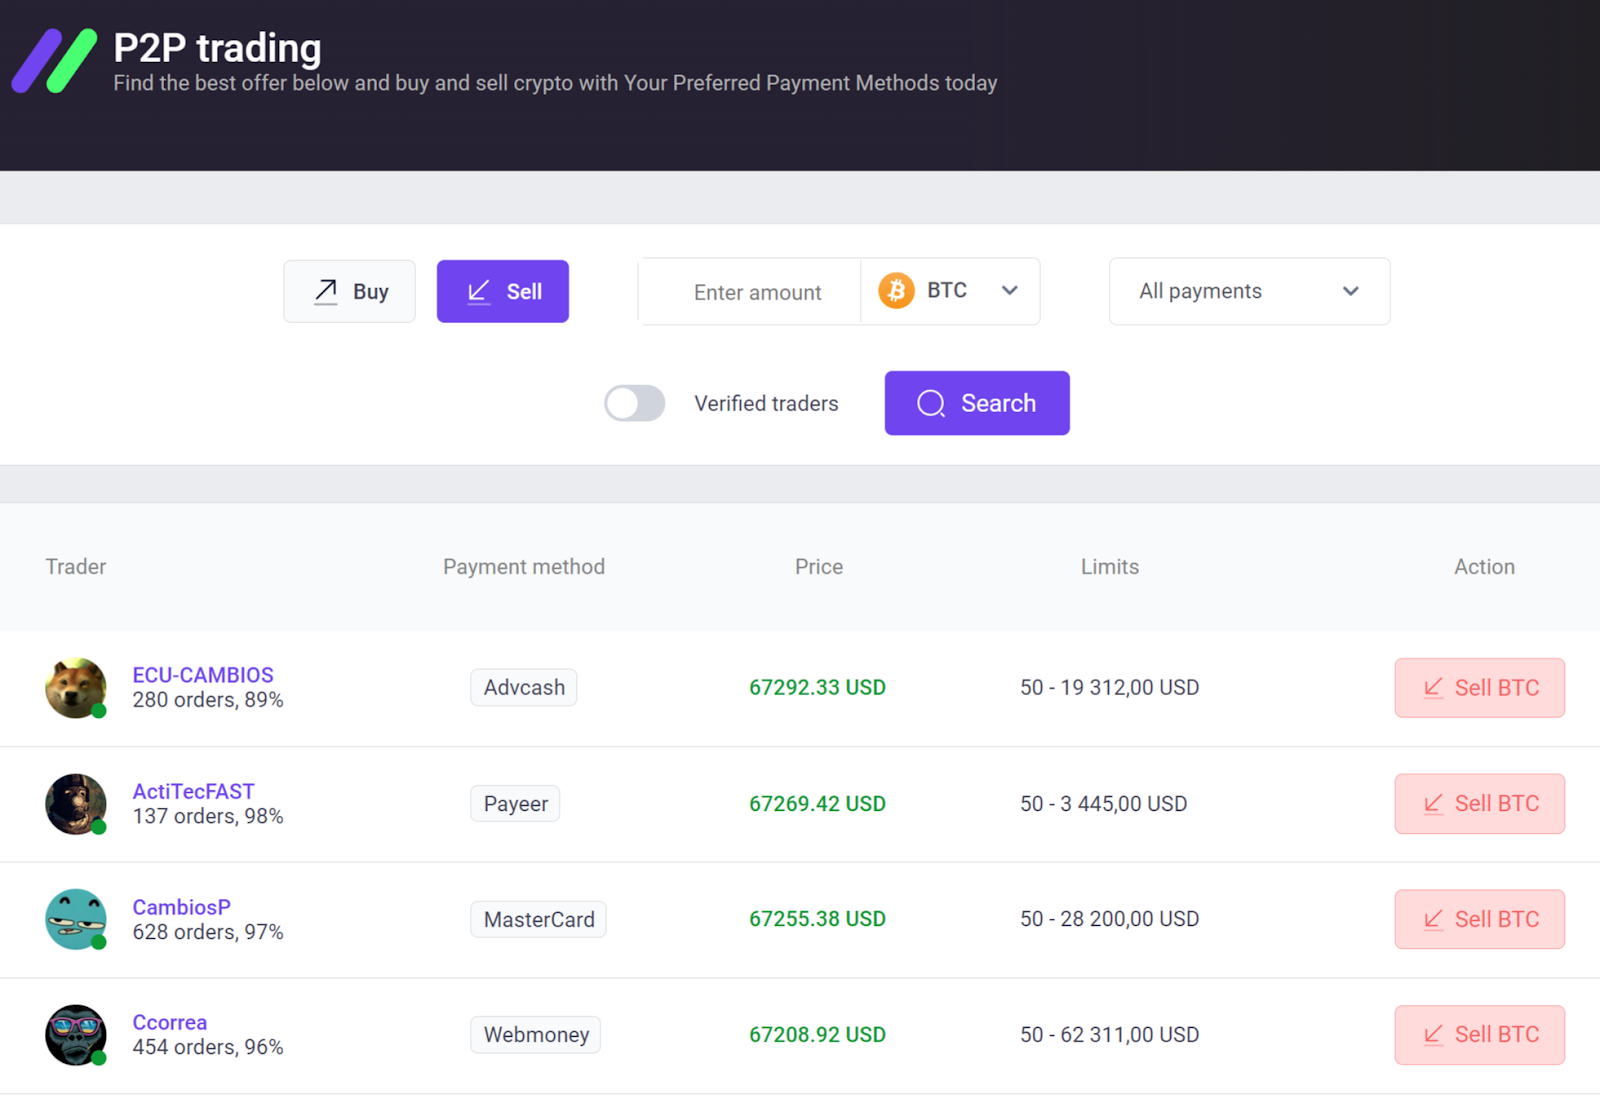1600x1099 pixels.
Task: Click limits 50 - 3 445,00 USD
Action: tap(1104, 804)
